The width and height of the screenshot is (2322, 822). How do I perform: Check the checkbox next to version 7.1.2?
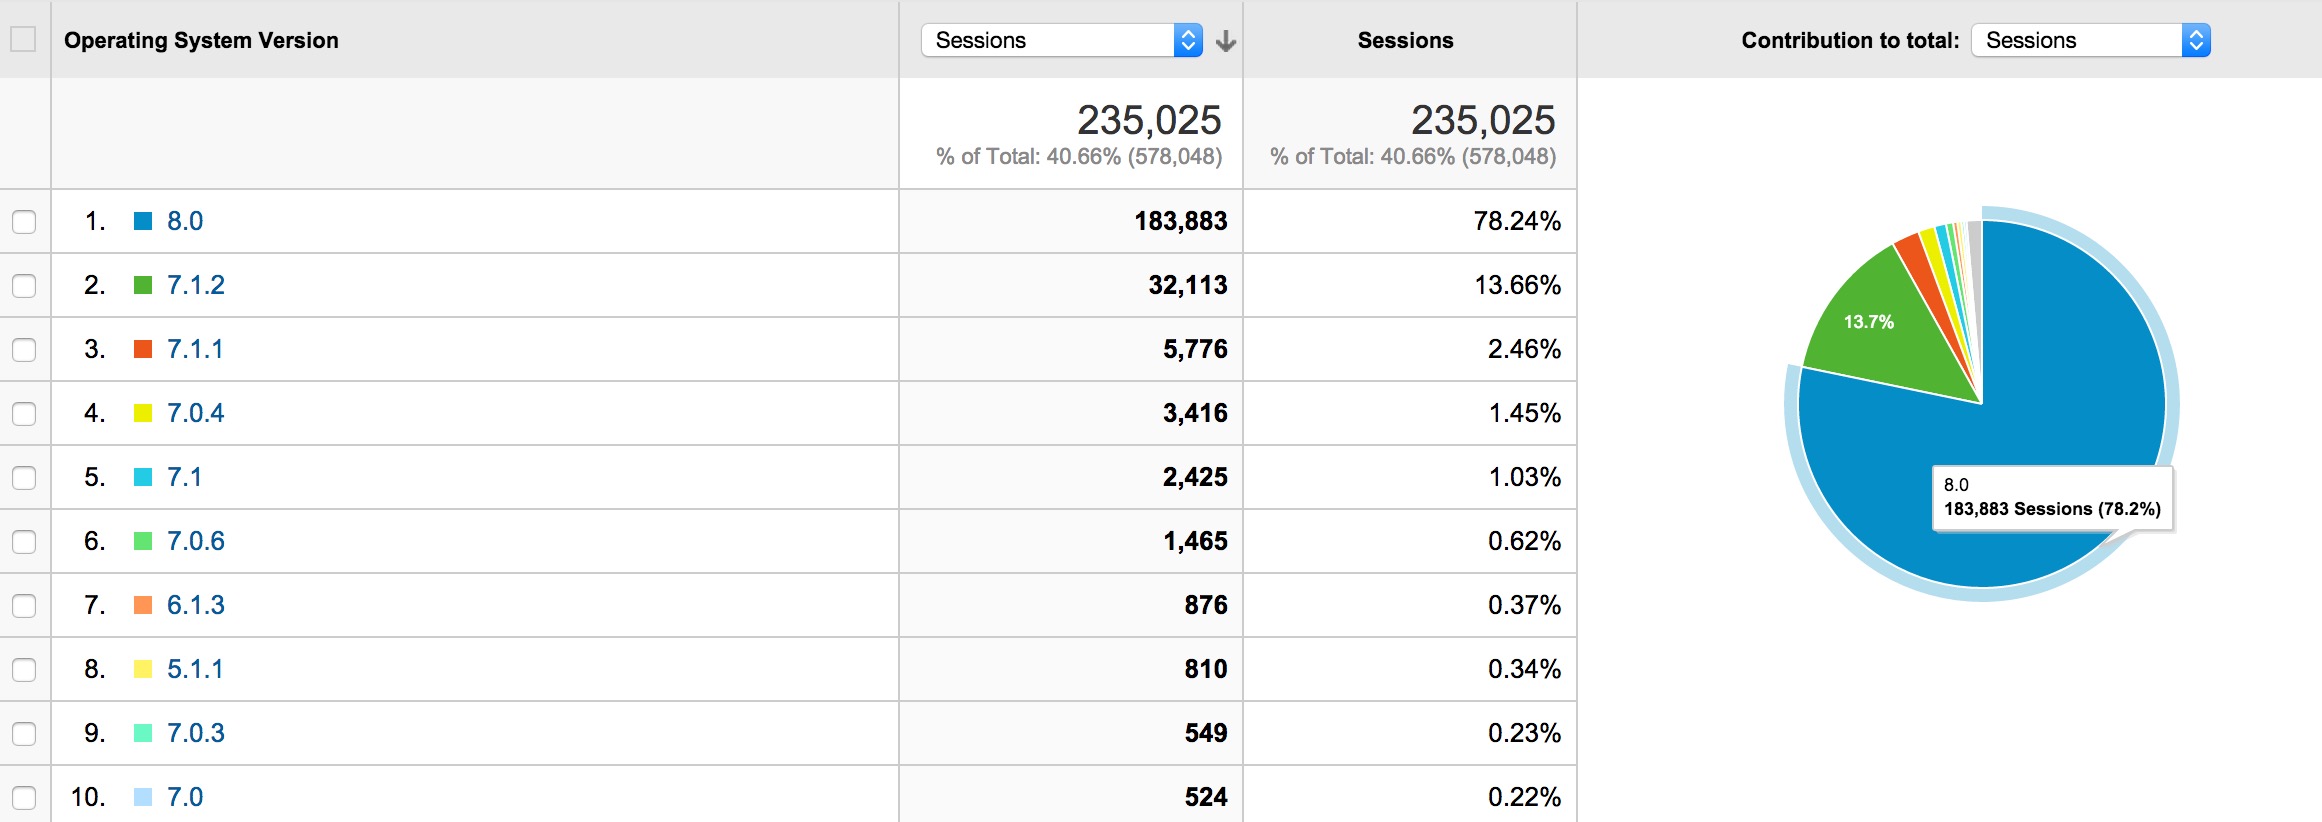[23, 285]
